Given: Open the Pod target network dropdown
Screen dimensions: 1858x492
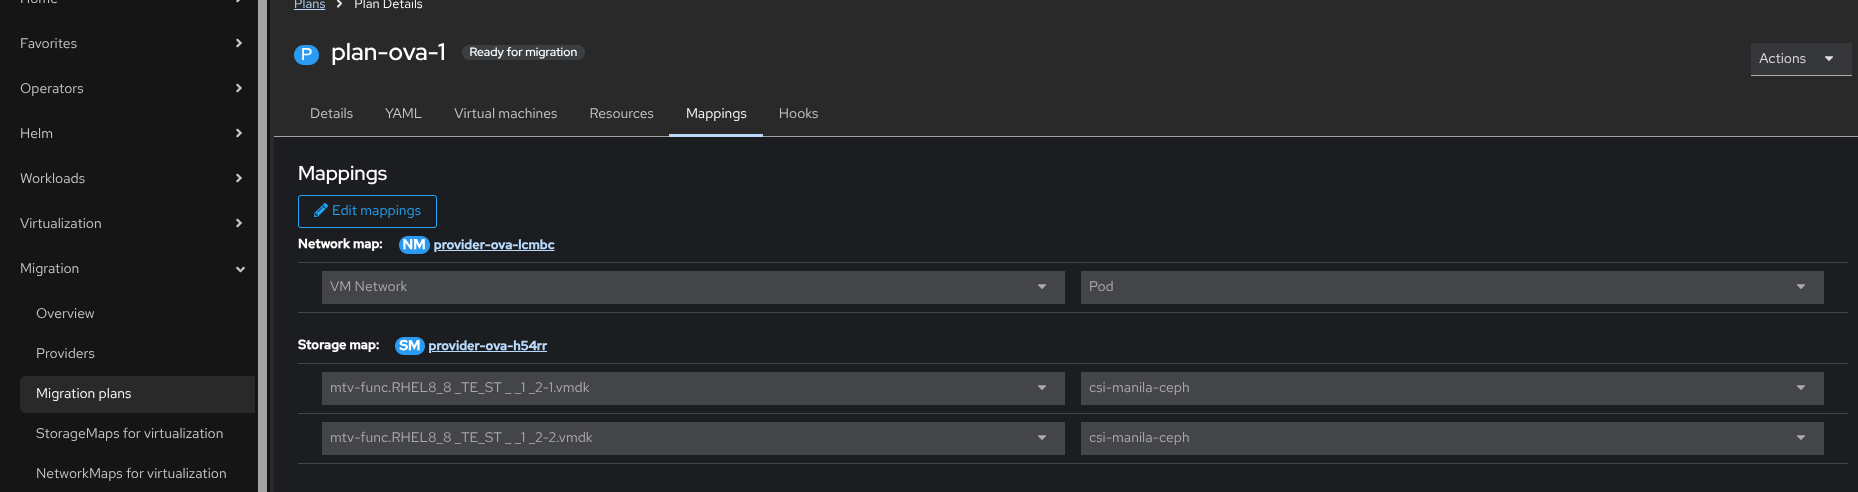Looking at the screenshot, I should click(x=1451, y=287).
